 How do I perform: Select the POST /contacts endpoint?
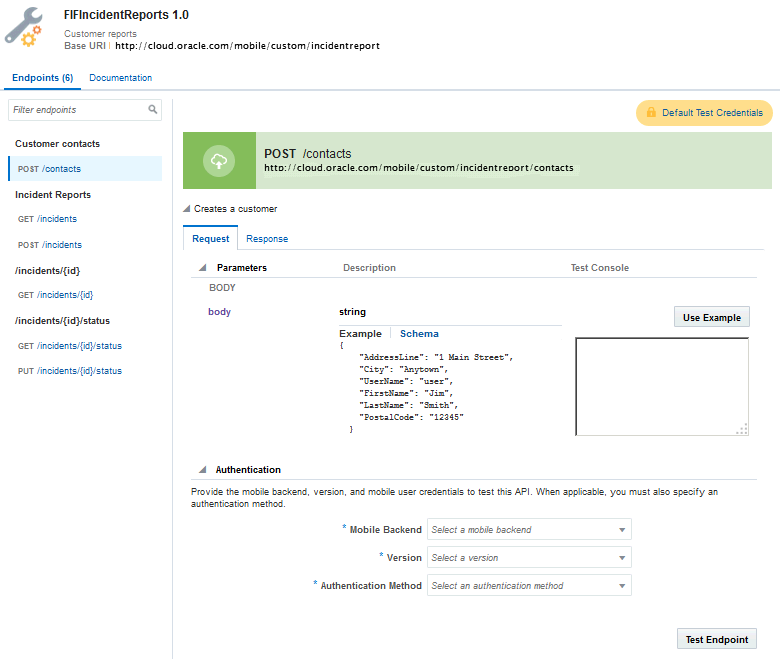pyautogui.click(x=85, y=169)
